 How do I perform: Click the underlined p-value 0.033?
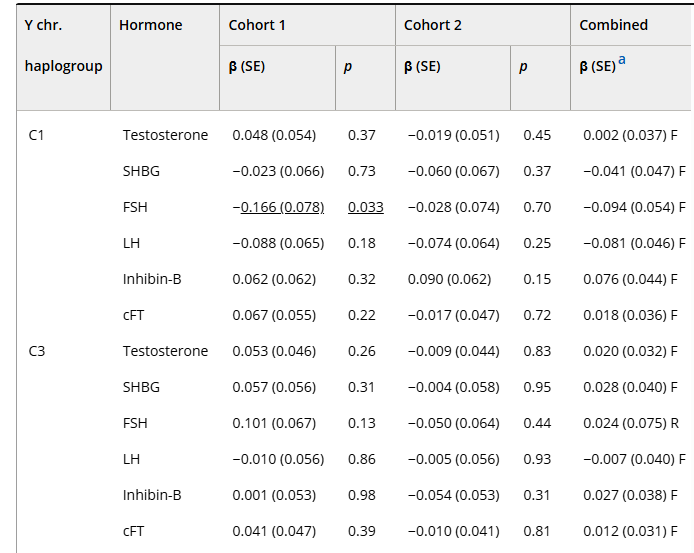click(x=365, y=207)
